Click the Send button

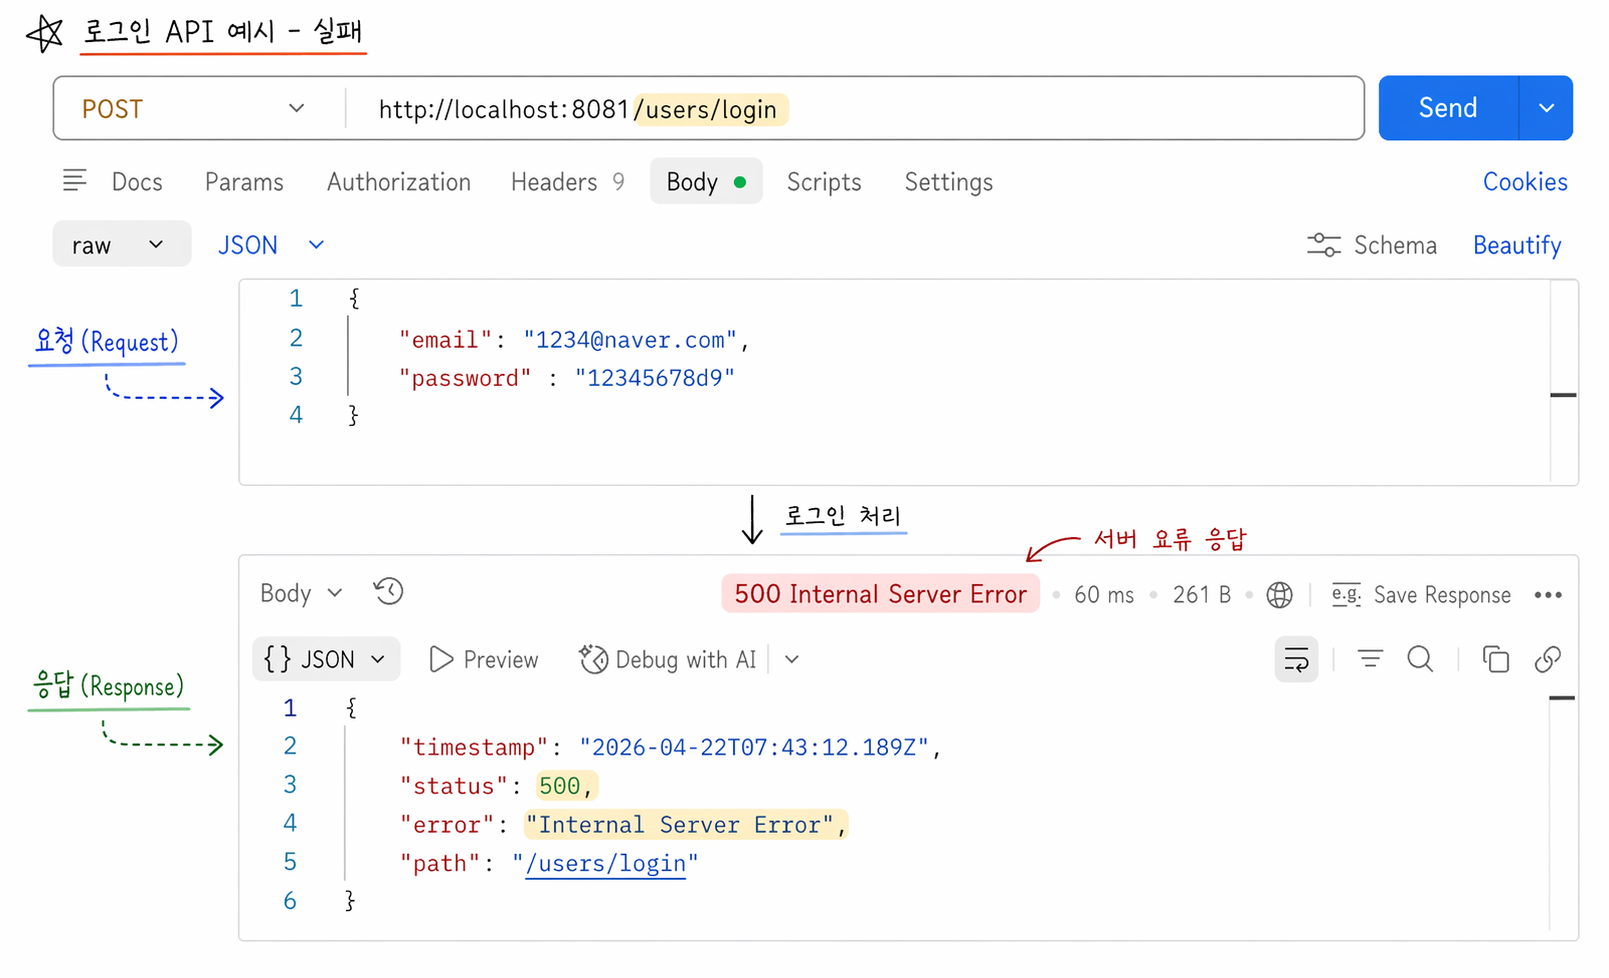pyautogui.click(x=1447, y=108)
